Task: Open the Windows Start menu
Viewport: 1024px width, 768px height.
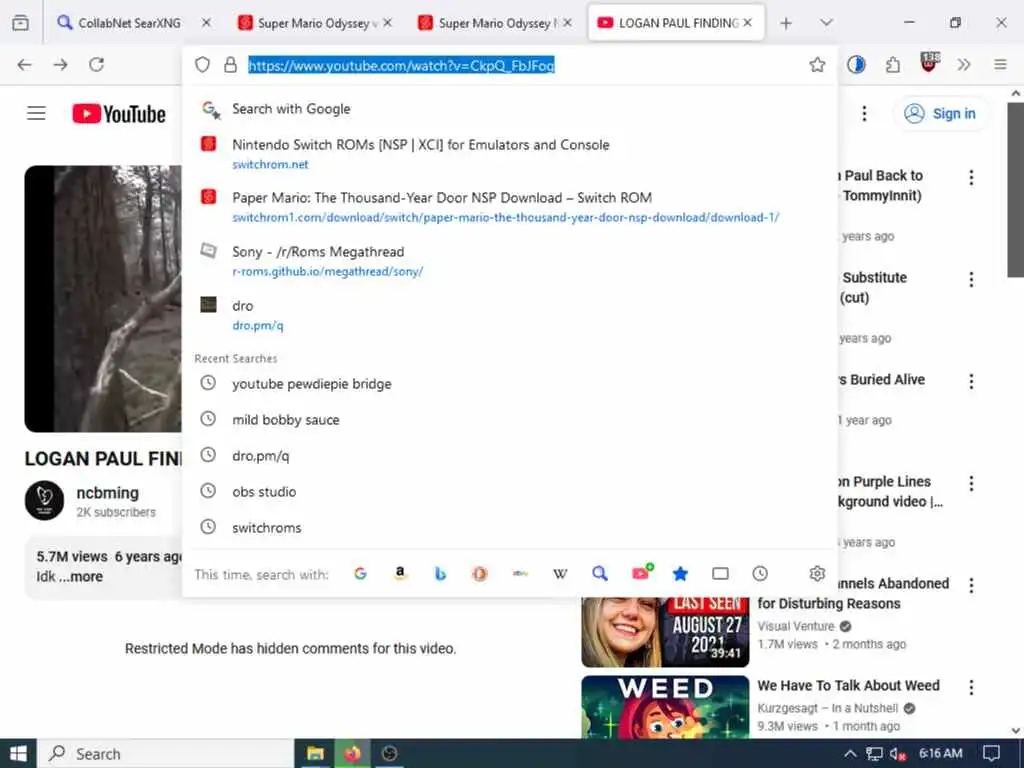Action: click(x=18, y=754)
